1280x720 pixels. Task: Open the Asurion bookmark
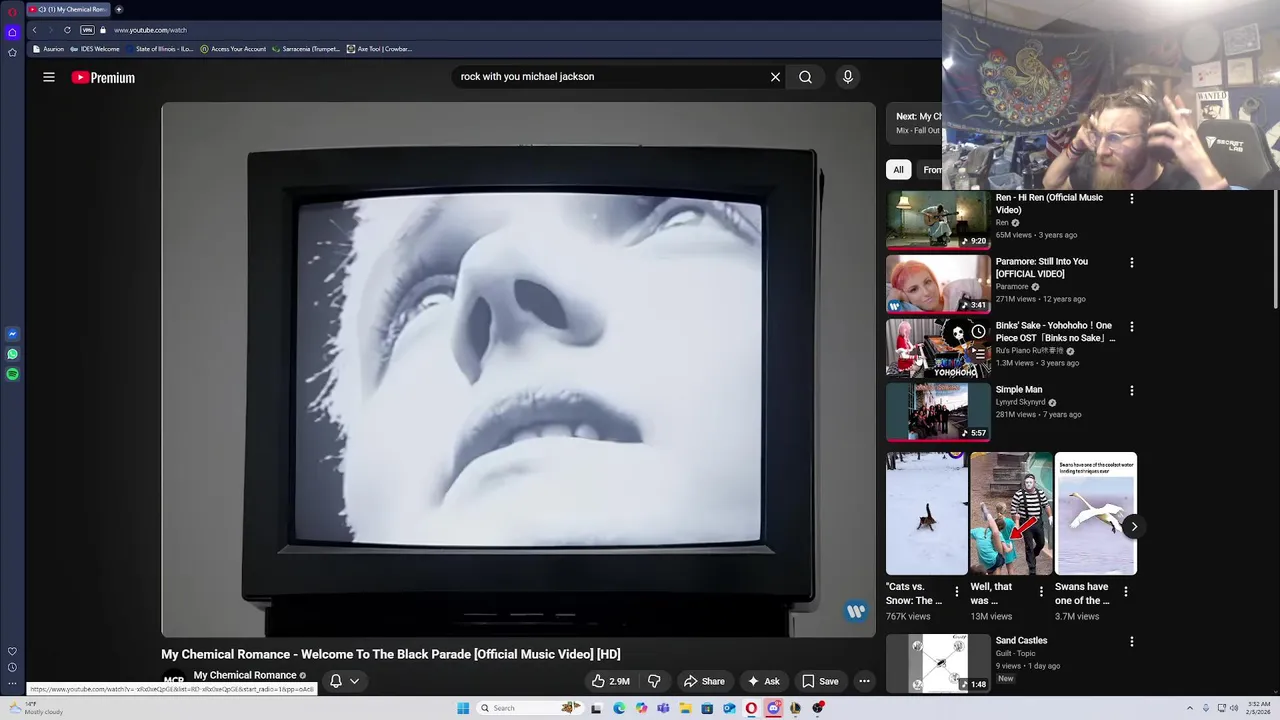(x=49, y=49)
